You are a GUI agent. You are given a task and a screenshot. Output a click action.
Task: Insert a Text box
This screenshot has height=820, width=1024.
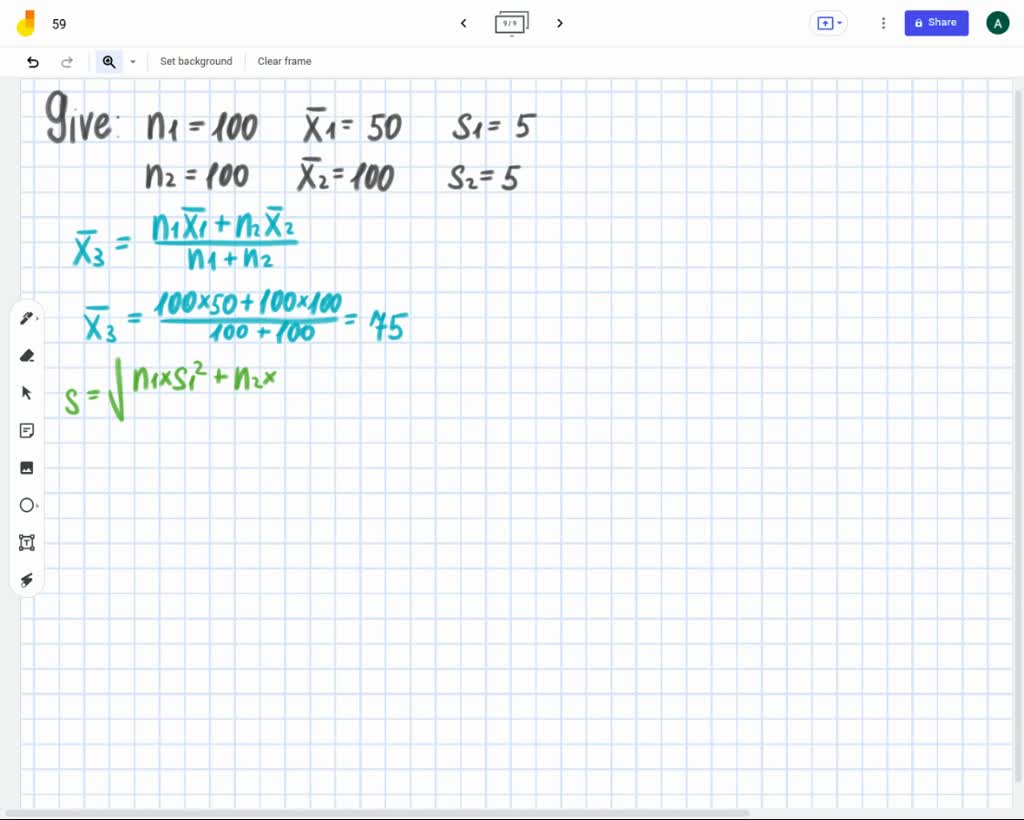click(27, 542)
